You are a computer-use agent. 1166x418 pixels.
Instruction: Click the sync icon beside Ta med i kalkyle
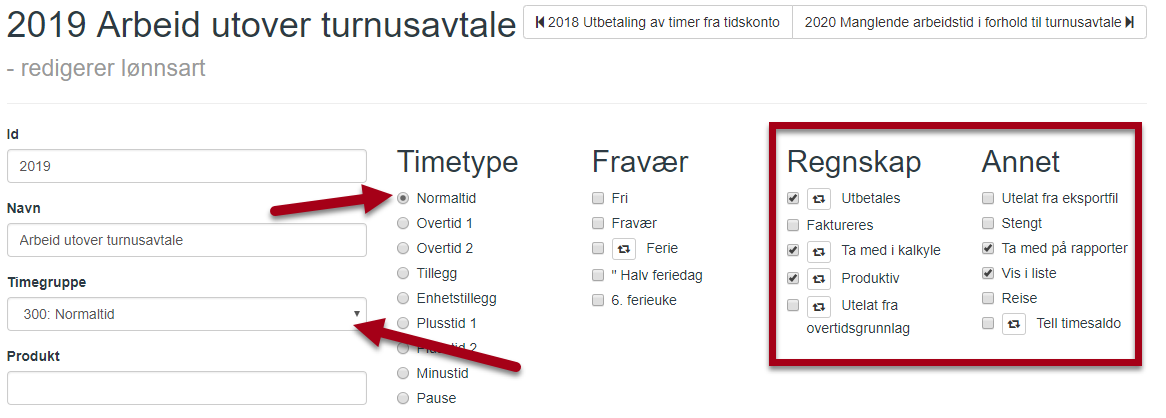[x=819, y=251]
